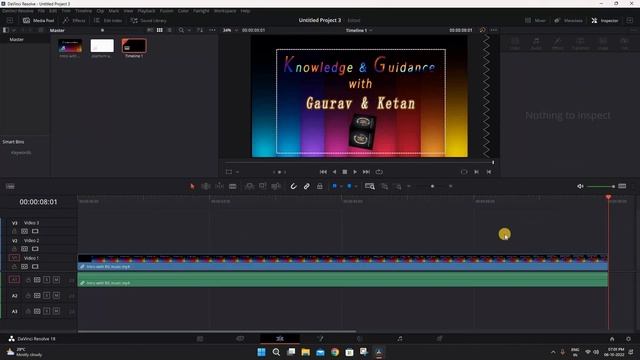This screenshot has height=360, width=640.
Task: Open the Timeline View Options icon
Action: [10, 187]
